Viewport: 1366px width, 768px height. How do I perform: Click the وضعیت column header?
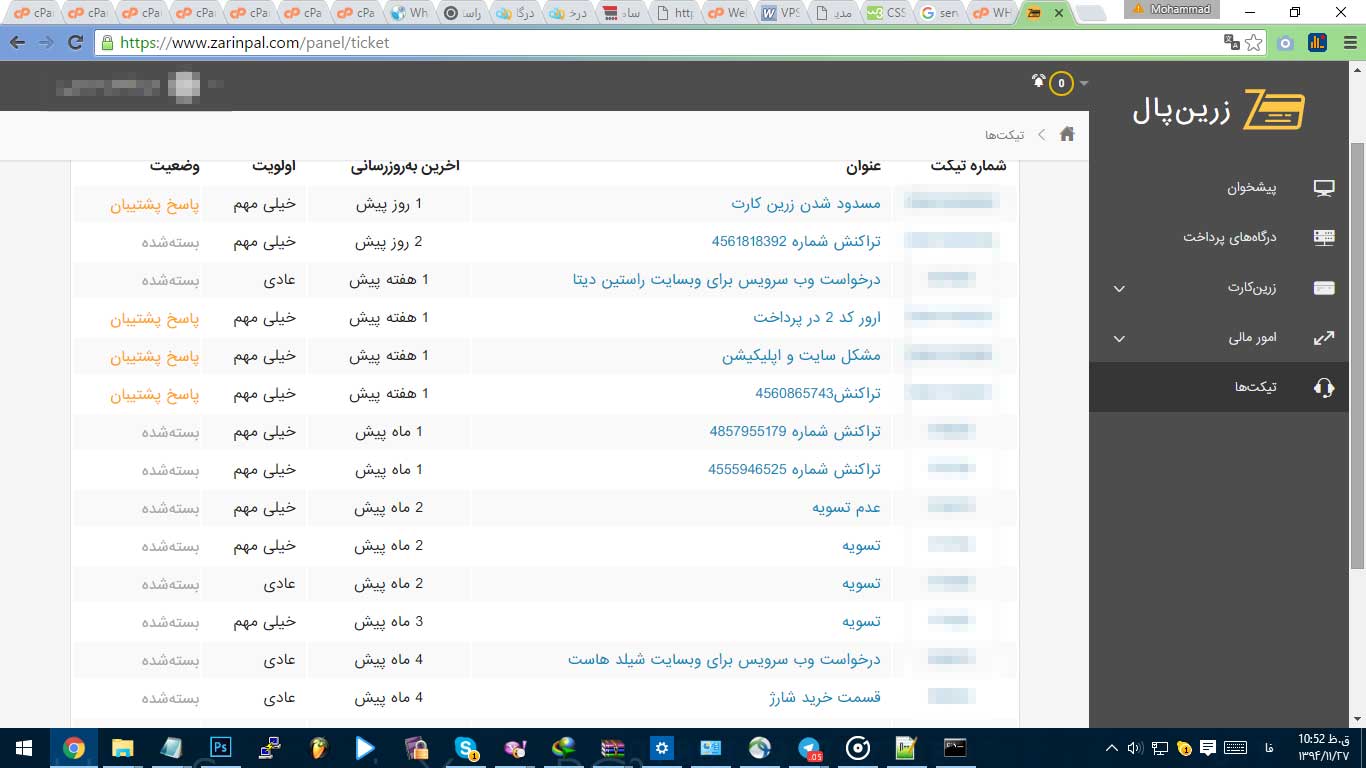[x=175, y=166]
